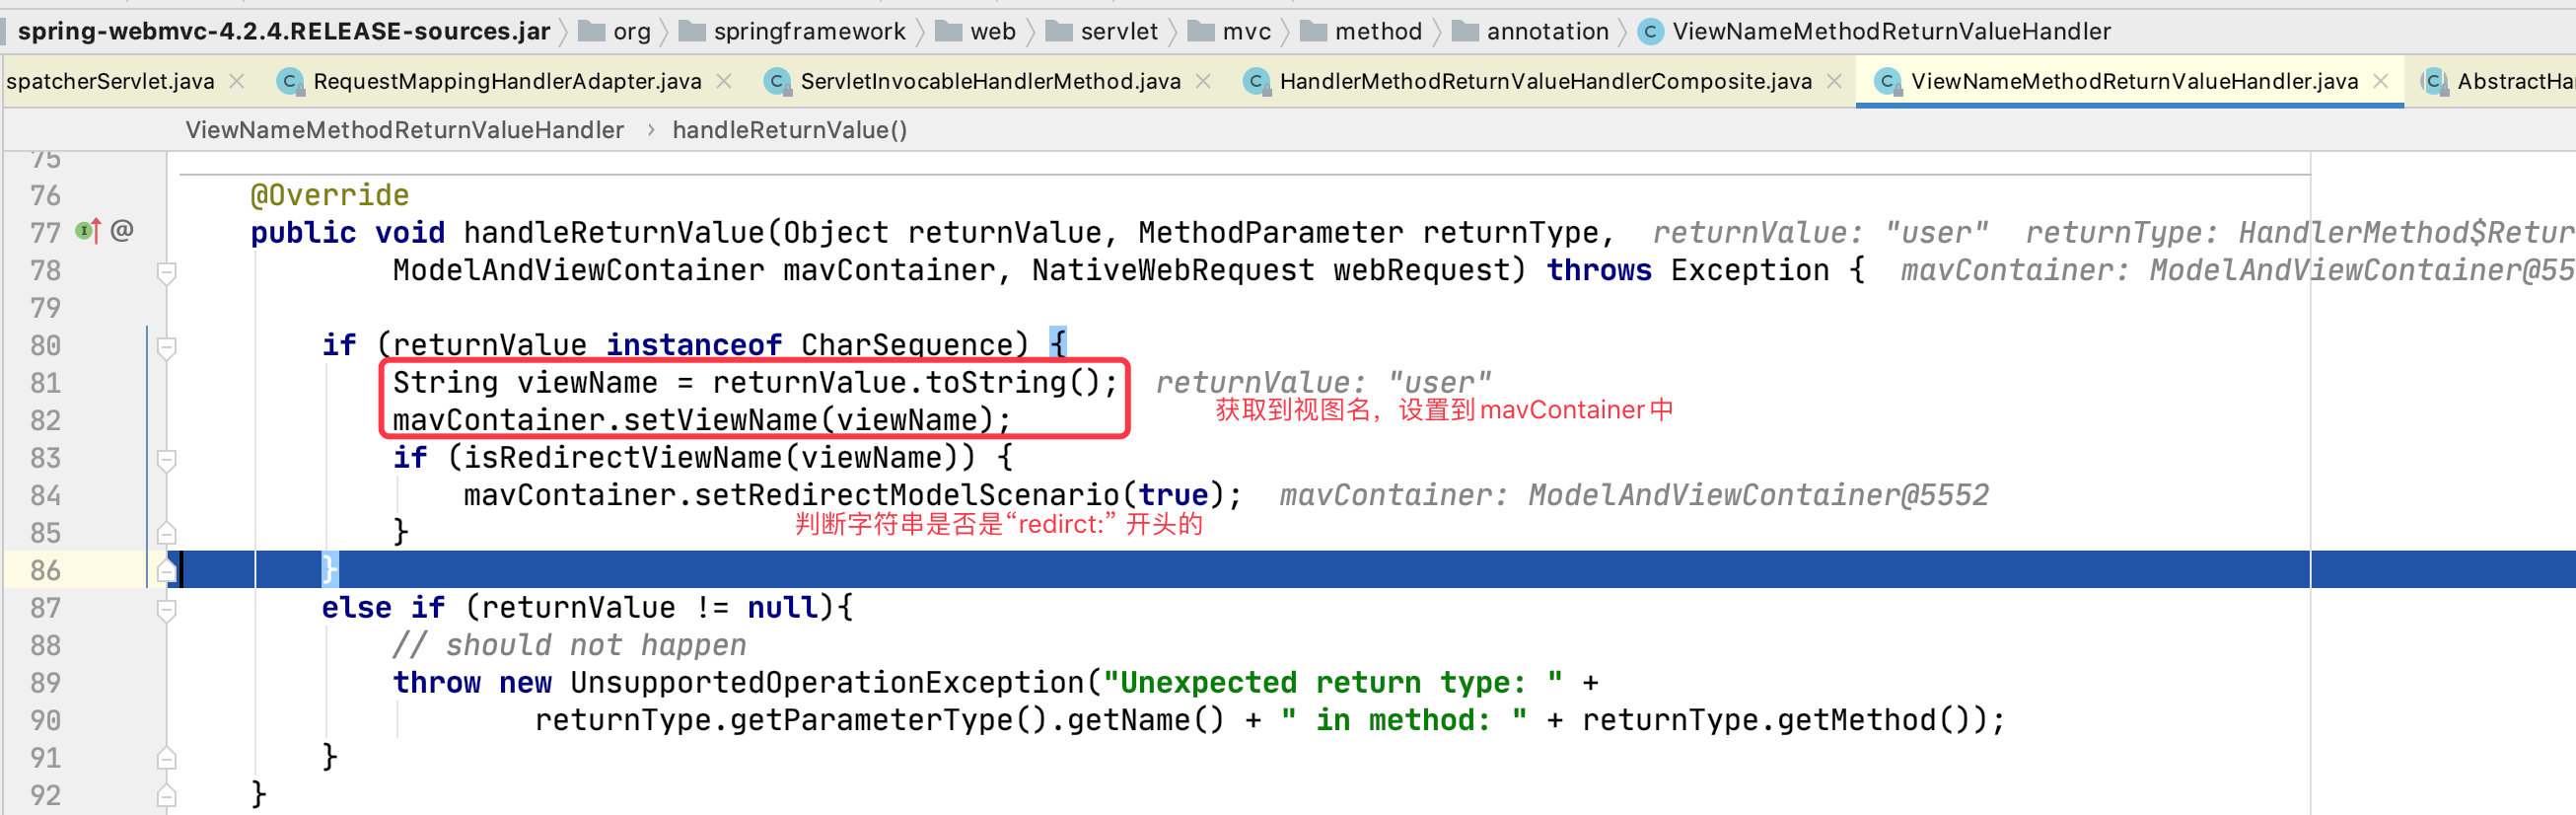The image size is (2576, 815).
Task: Close the DispatcherServlet.java tab
Action: [x=237, y=81]
